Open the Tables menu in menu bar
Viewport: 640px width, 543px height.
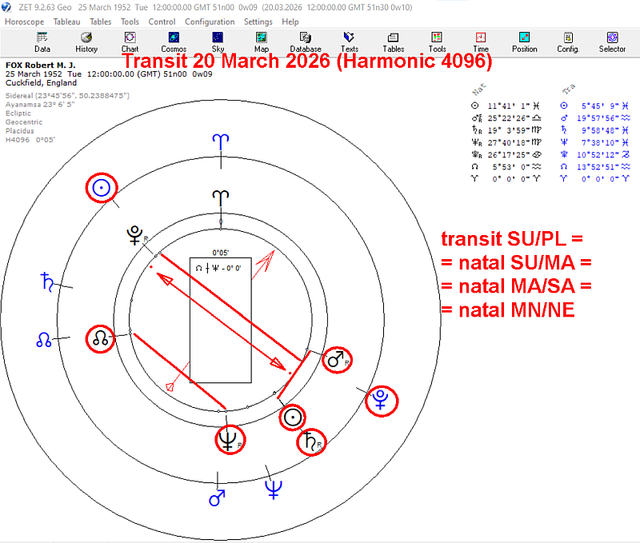click(x=100, y=22)
